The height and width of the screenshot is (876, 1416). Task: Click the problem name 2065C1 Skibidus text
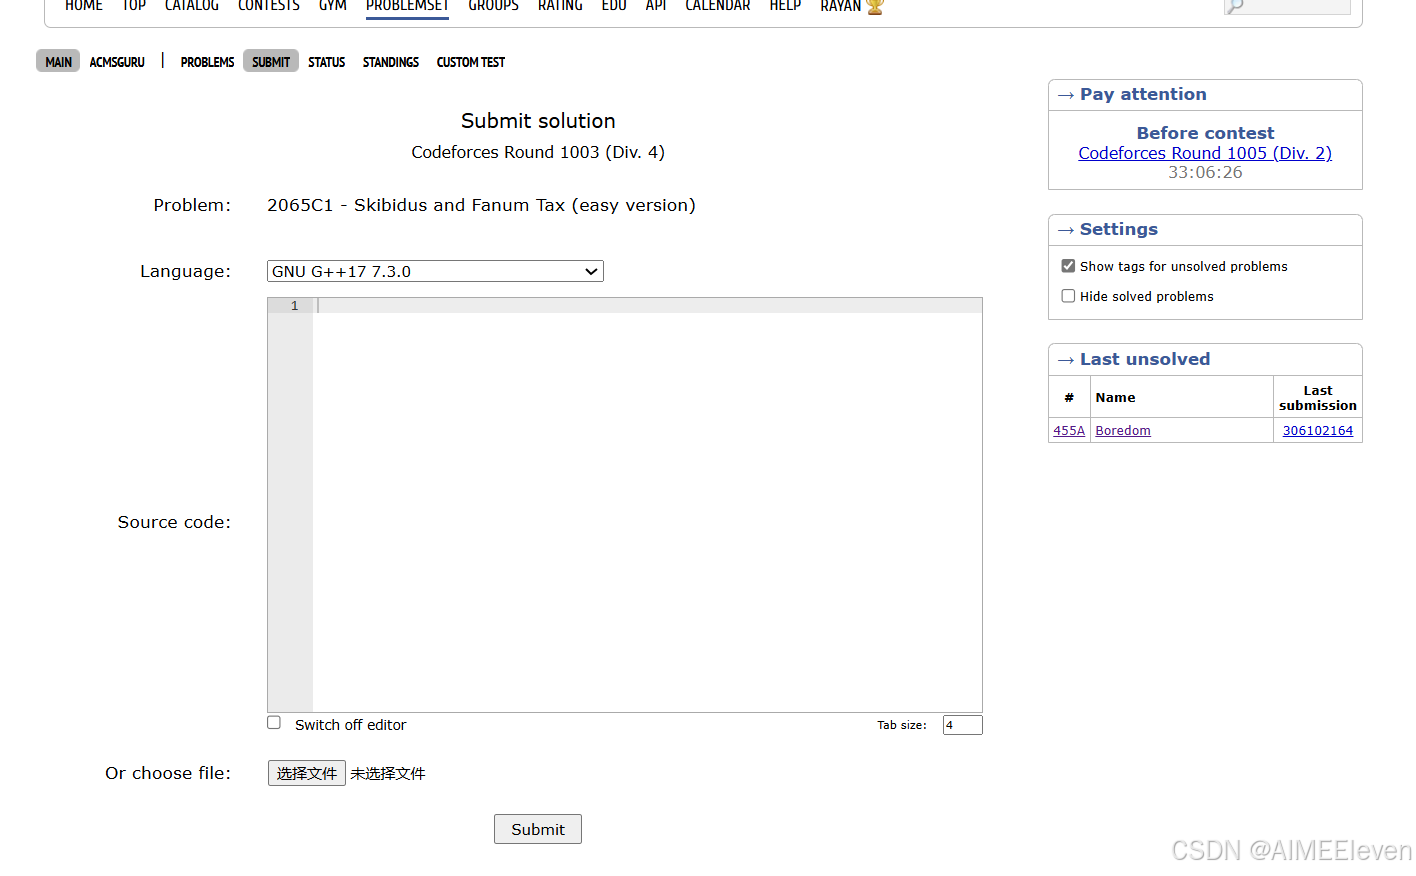(x=481, y=205)
